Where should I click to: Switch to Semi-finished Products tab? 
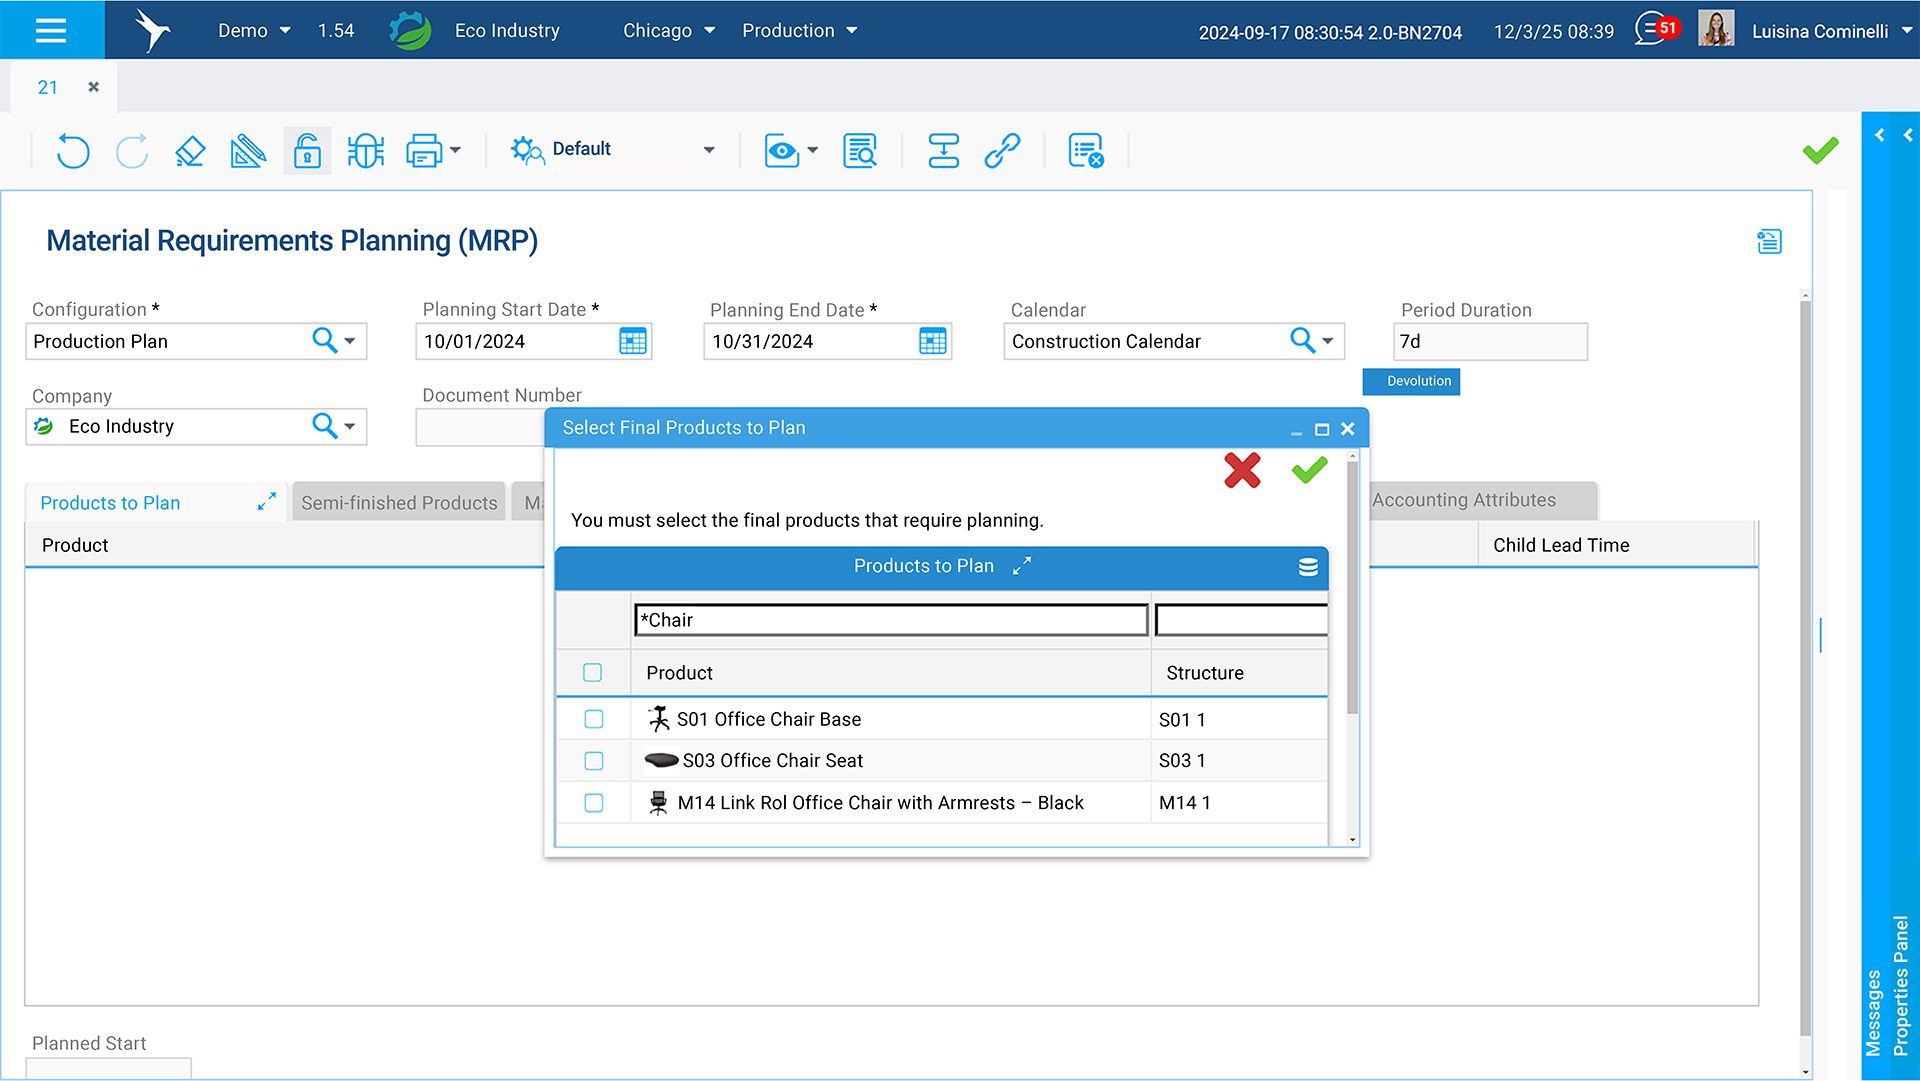point(399,503)
